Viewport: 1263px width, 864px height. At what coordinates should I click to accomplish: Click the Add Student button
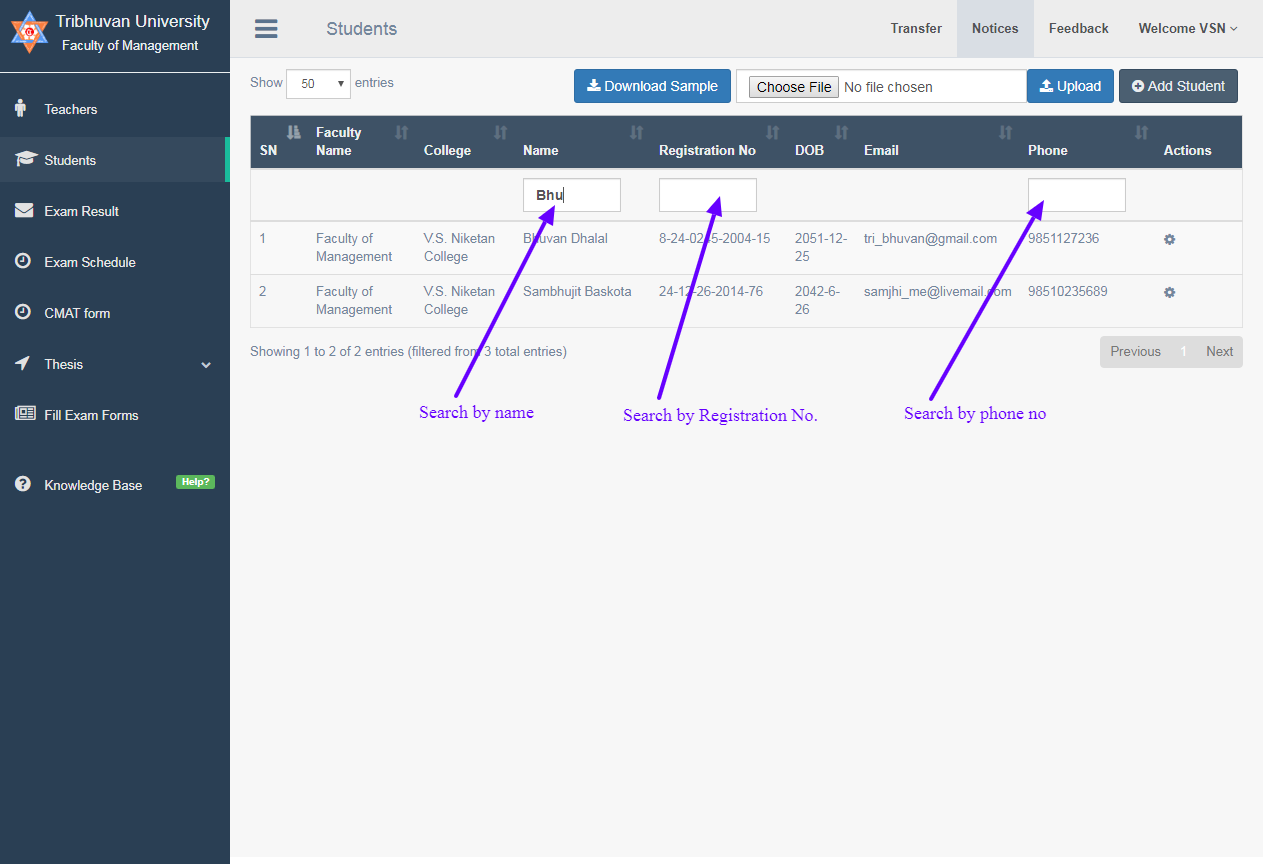[x=1178, y=86]
